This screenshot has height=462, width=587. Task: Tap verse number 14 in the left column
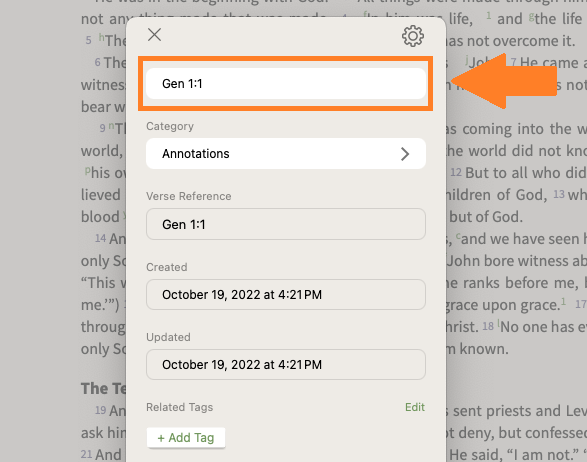tap(100, 238)
